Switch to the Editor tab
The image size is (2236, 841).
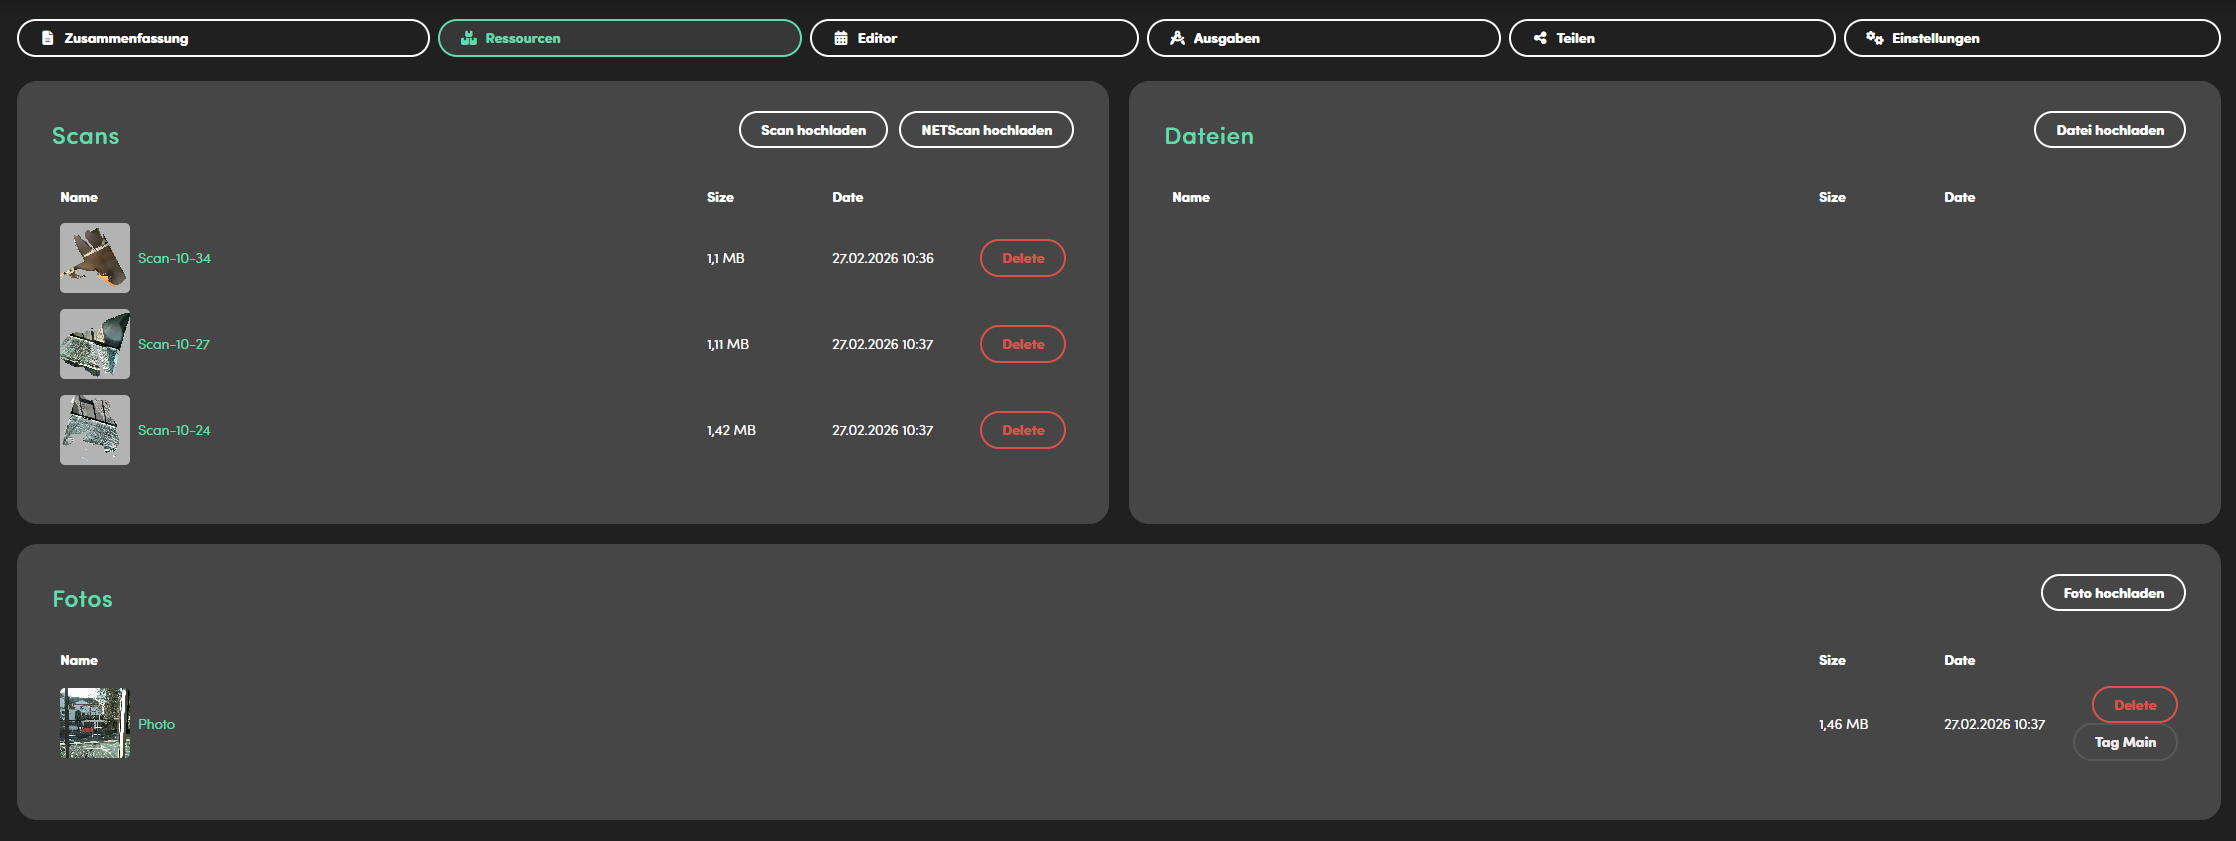tap(973, 38)
